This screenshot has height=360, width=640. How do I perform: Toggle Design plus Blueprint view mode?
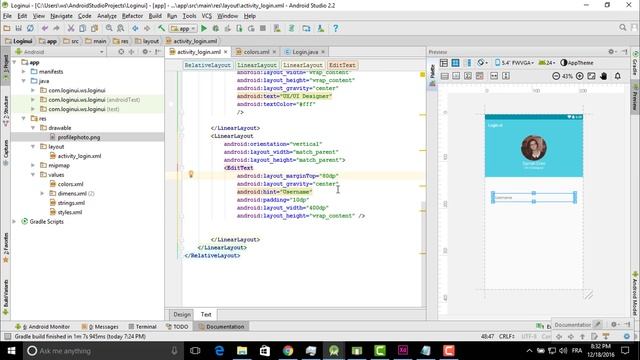[468, 63]
